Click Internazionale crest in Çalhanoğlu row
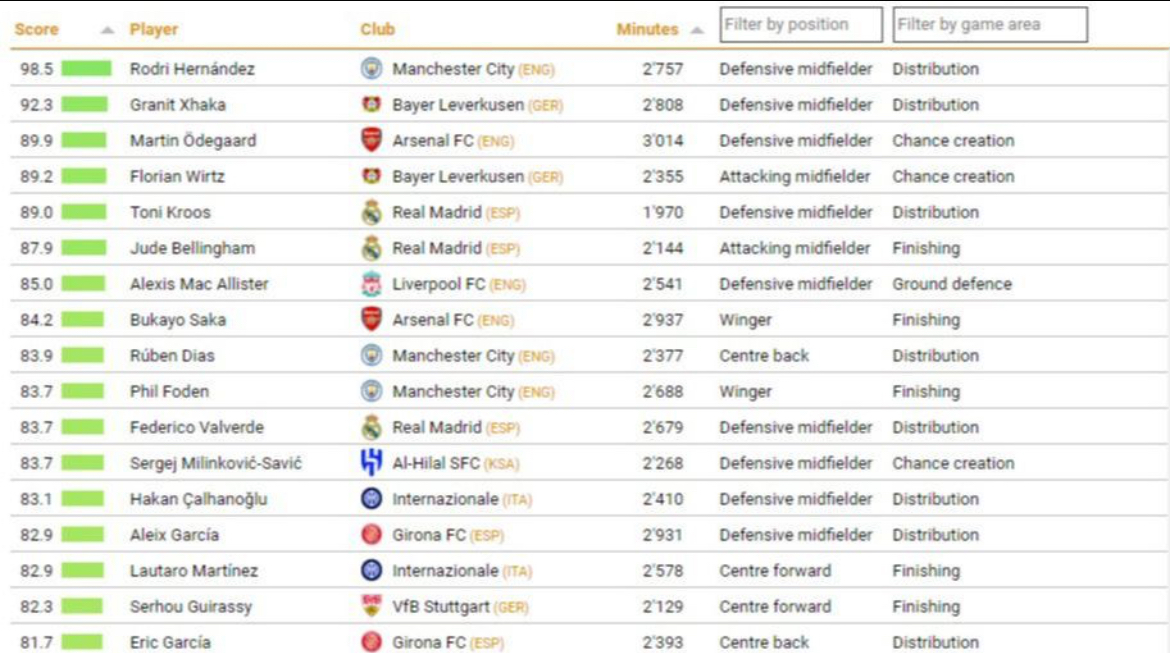Viewport: 1170px width, 653px height. coord(371,499)
